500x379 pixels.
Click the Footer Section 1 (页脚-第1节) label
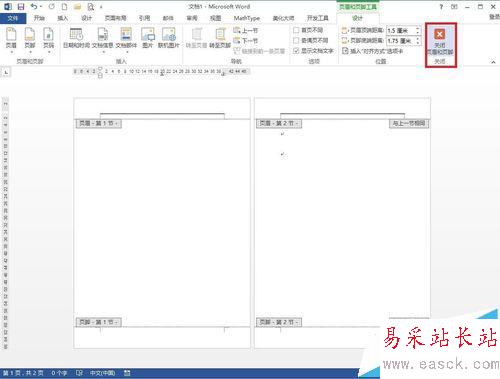coord(99,322)
